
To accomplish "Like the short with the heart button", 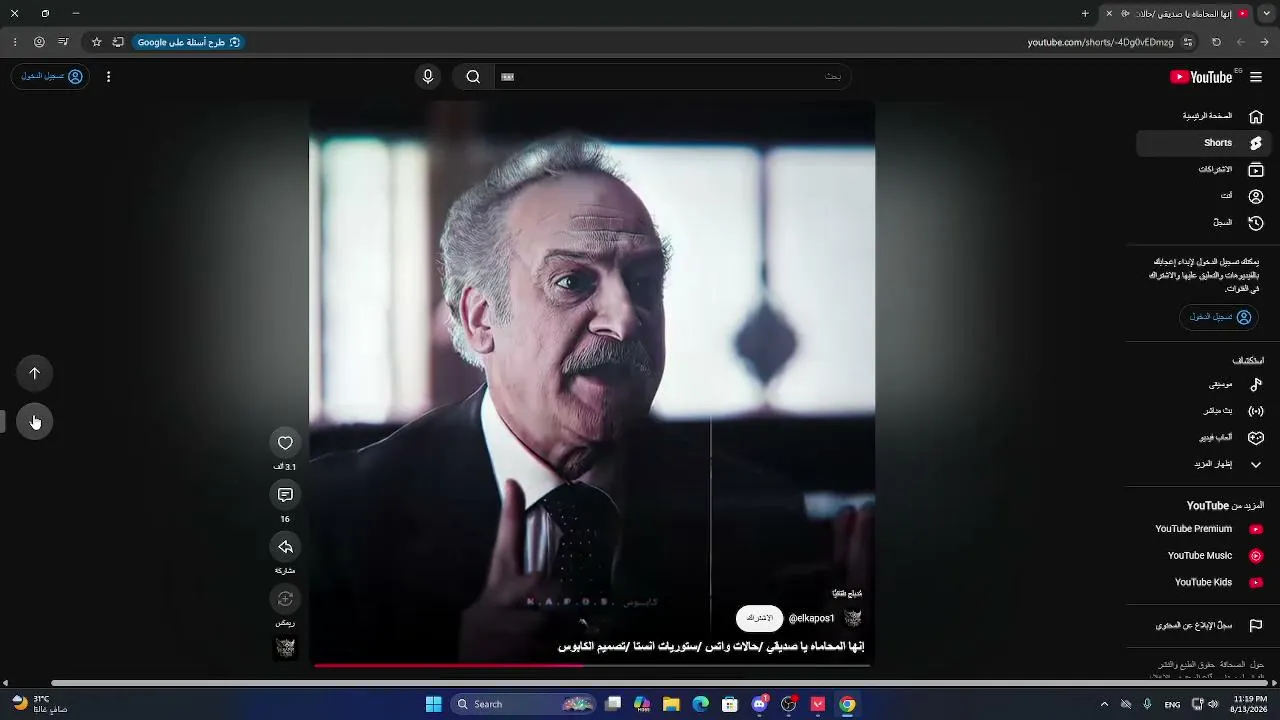I will [285, 443].
